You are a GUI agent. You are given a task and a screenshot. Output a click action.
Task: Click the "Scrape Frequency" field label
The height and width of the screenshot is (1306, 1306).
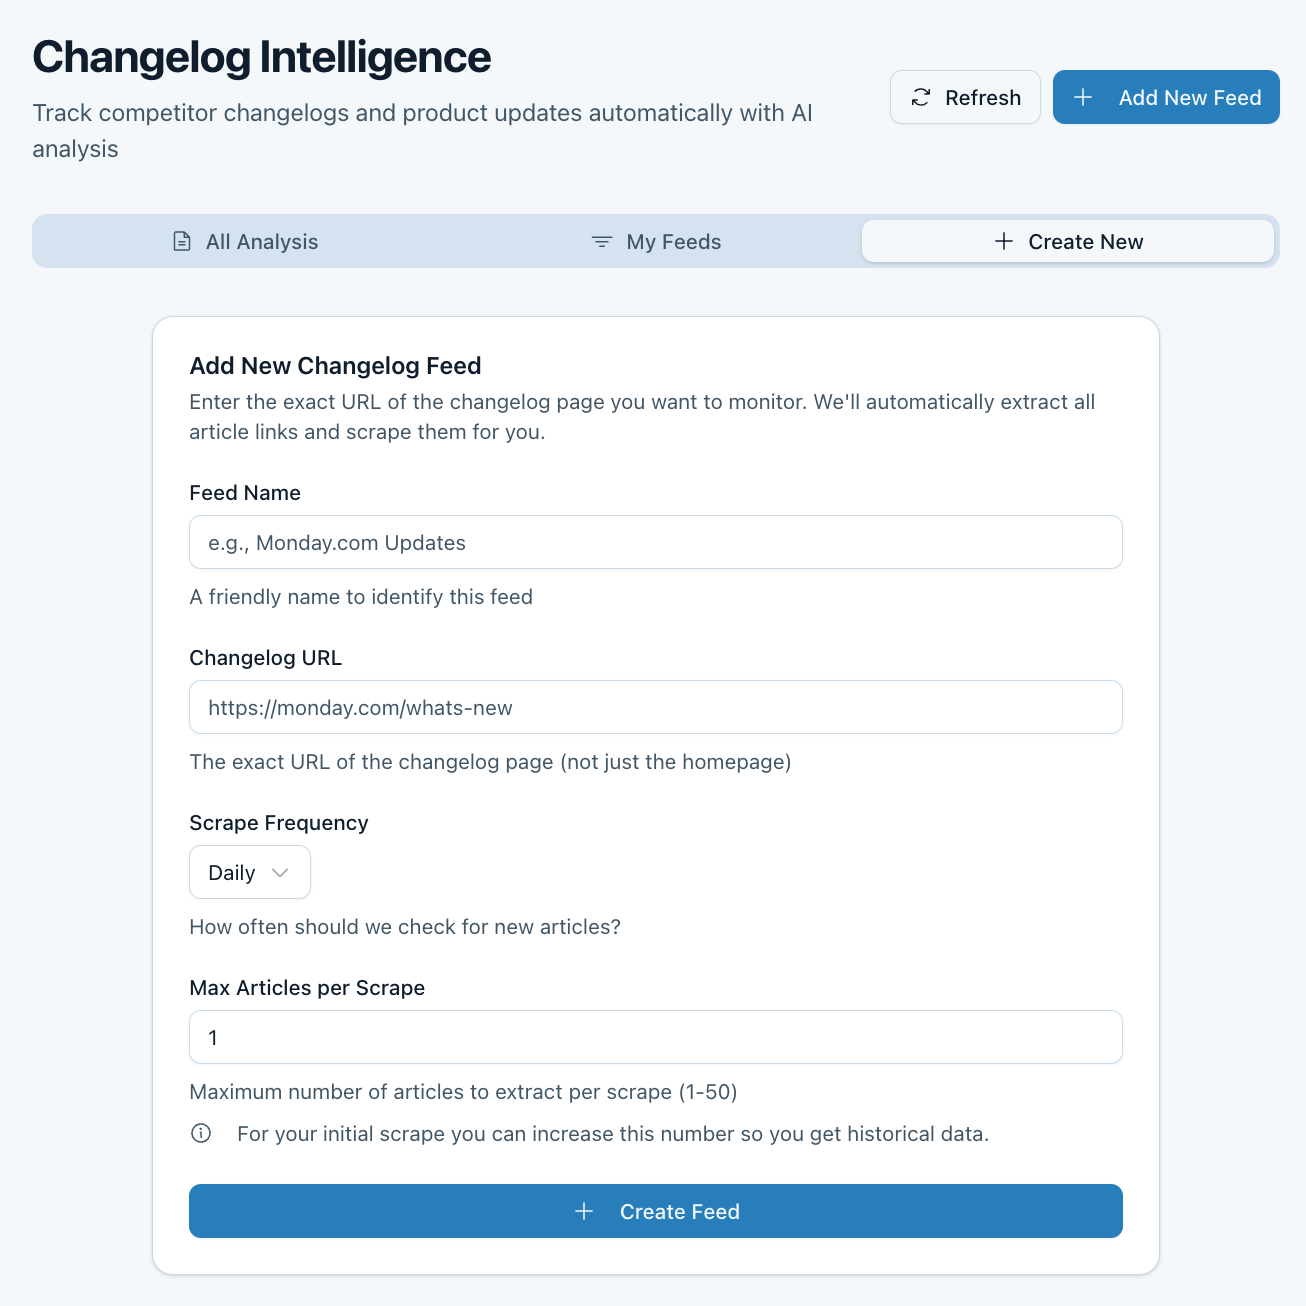click(x=279, y=822)
